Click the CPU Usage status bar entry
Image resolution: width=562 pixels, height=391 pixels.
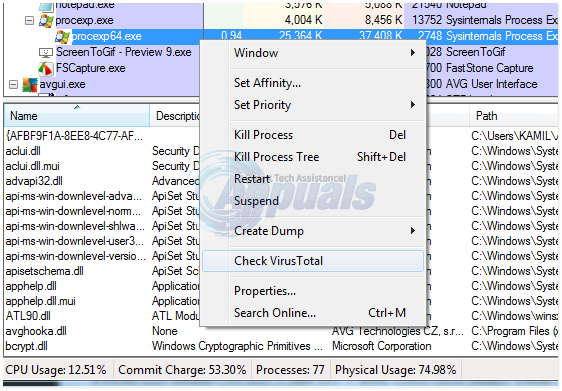click(56, 370)
